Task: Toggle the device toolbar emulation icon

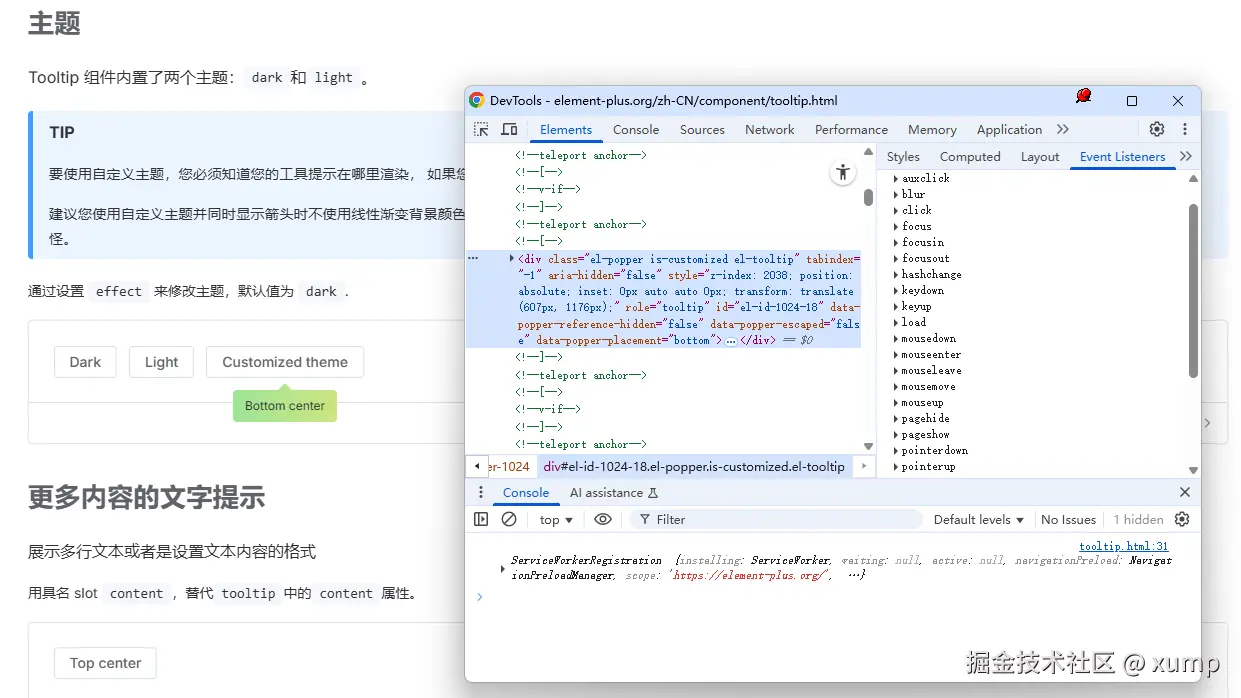Action: [509, 130]
